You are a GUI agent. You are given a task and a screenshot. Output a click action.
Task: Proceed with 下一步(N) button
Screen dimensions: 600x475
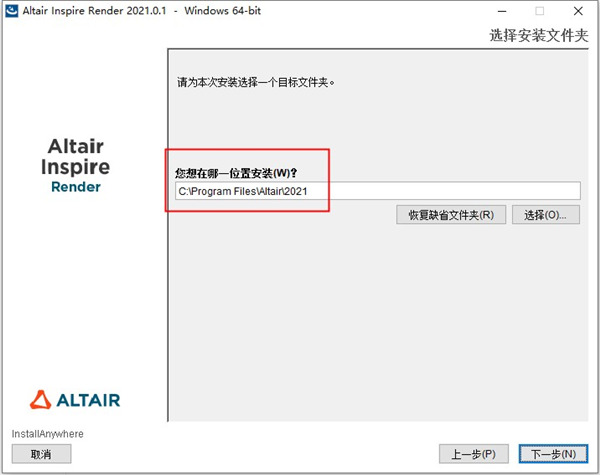[x=552, y=454]
